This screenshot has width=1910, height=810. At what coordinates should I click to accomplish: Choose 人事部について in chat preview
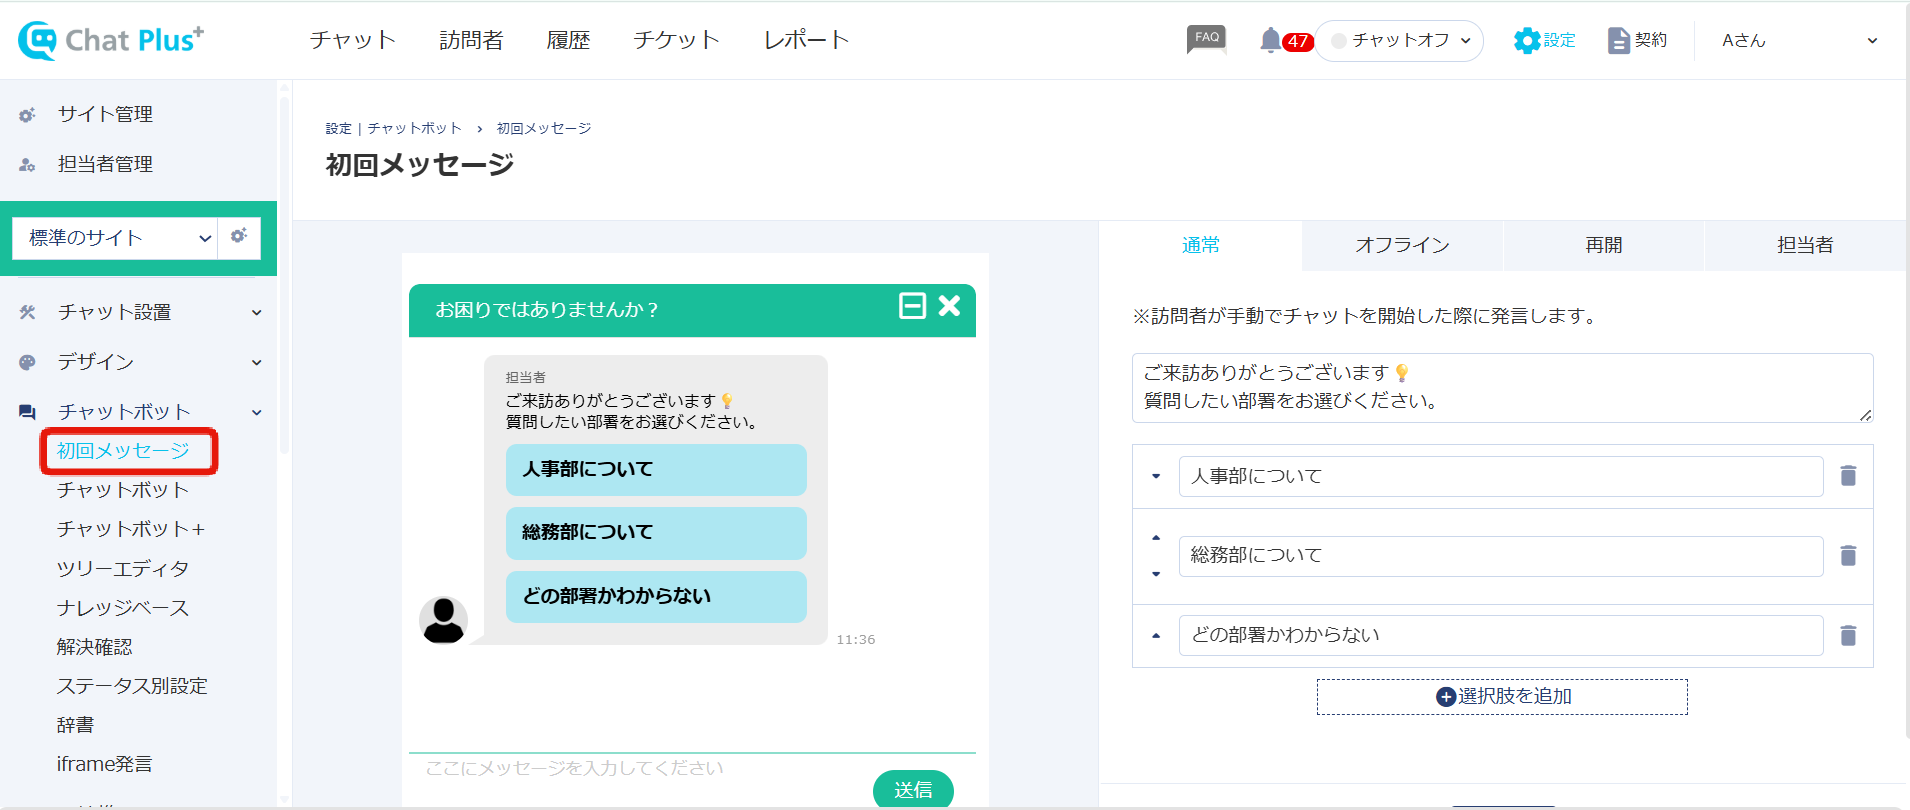[x=656, y=470]
